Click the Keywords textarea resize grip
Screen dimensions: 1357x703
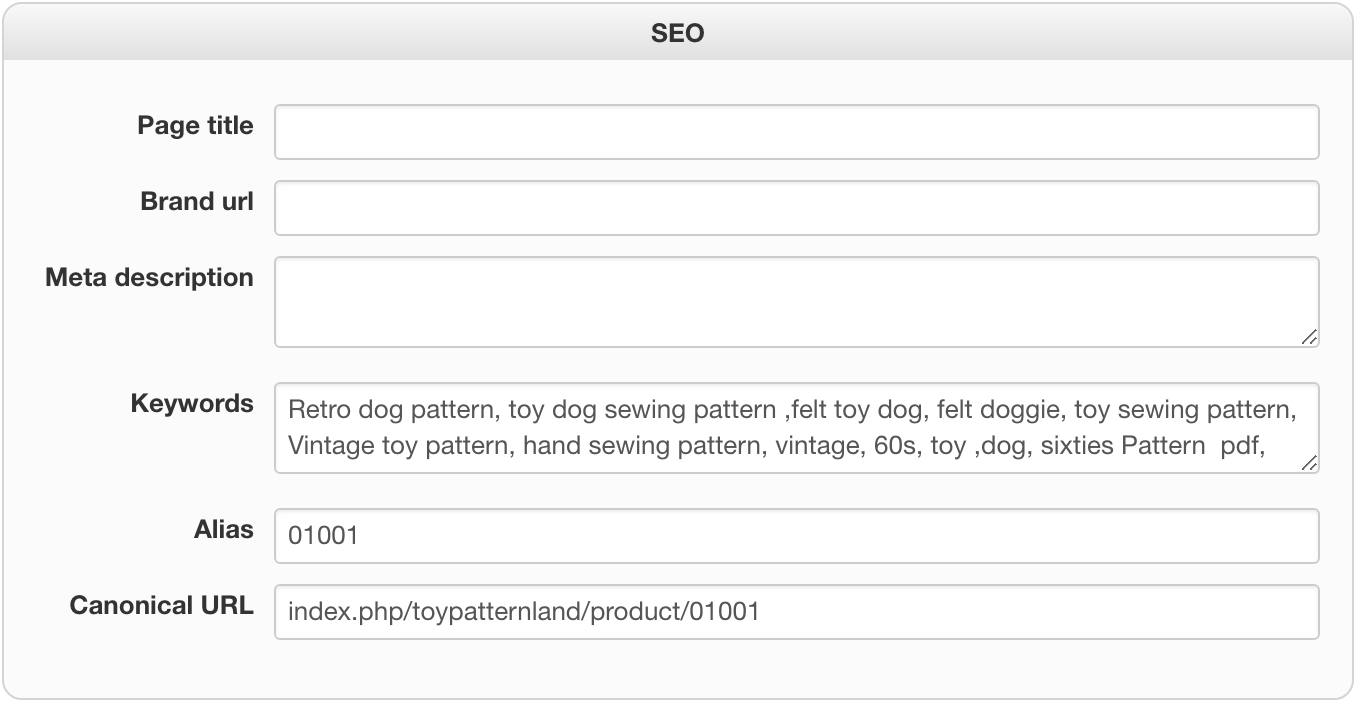[x=1309, y=464]
